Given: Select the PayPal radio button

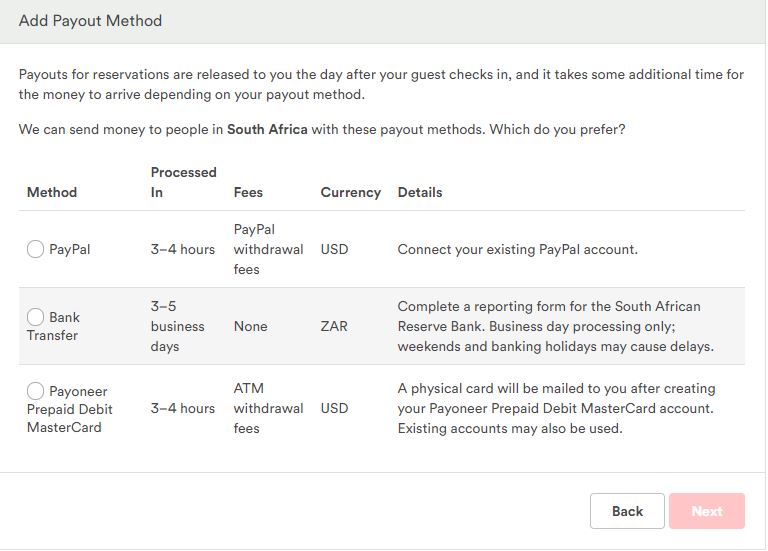Looking at the screenshot, I should pyautogui.click(x=36, y=249).
